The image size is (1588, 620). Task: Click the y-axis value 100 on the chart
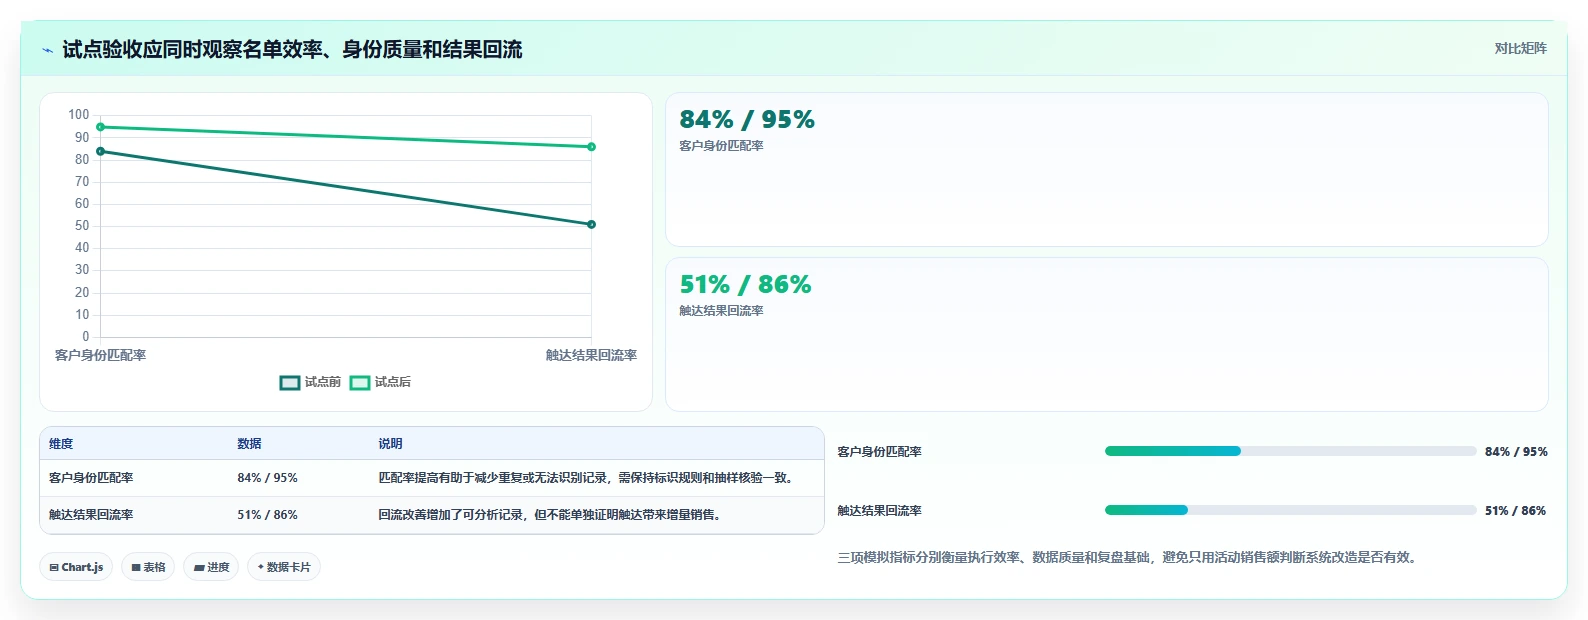click(x=79, y=115)
